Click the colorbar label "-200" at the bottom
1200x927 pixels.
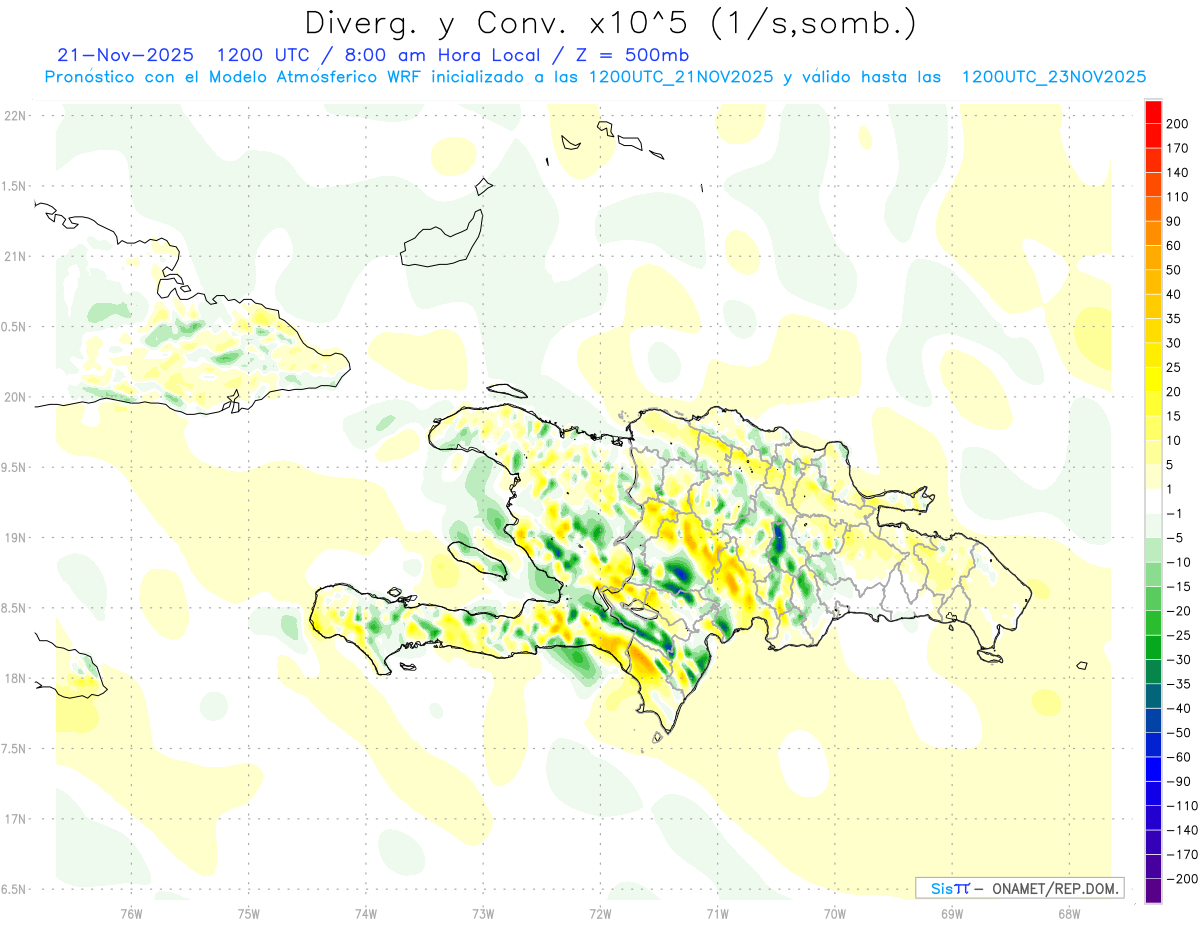[x=1181, y=879]
